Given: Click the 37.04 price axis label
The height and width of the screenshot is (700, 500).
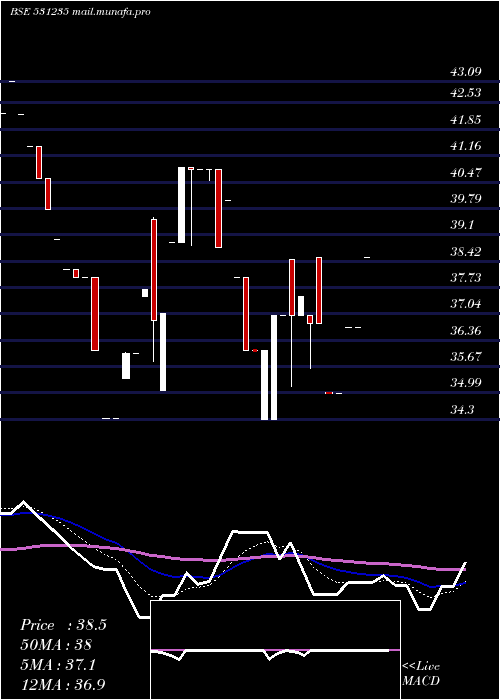Looking at the screenshot, I should (466, 304).
